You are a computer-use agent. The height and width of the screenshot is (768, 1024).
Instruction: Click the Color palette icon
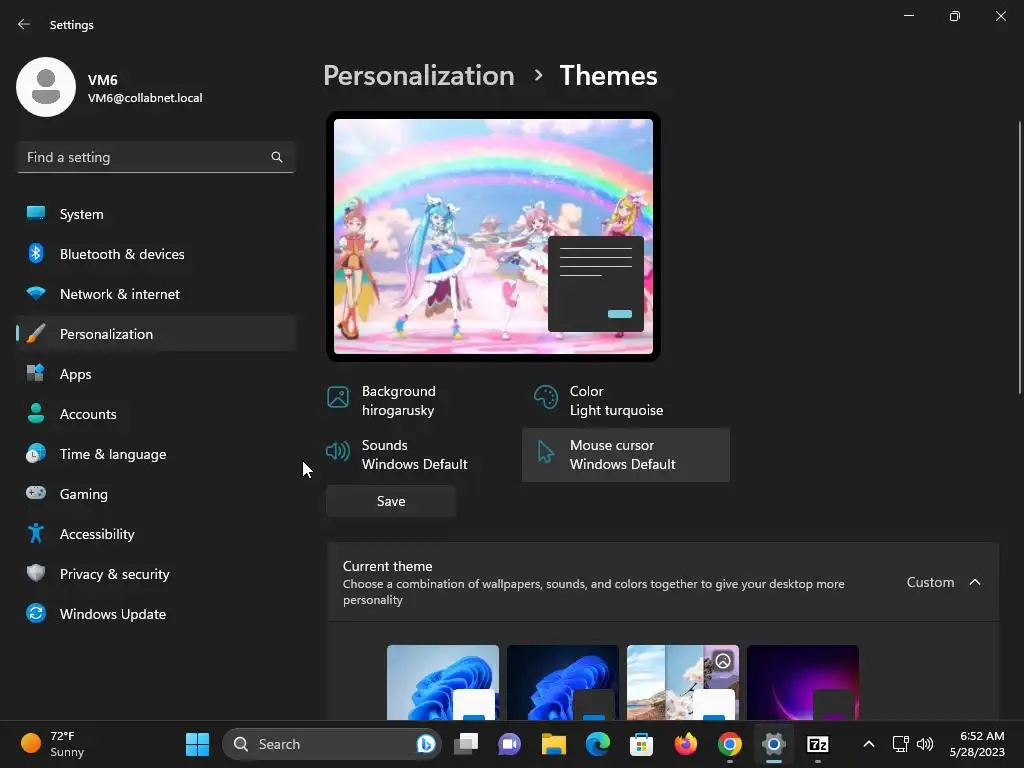545,396
